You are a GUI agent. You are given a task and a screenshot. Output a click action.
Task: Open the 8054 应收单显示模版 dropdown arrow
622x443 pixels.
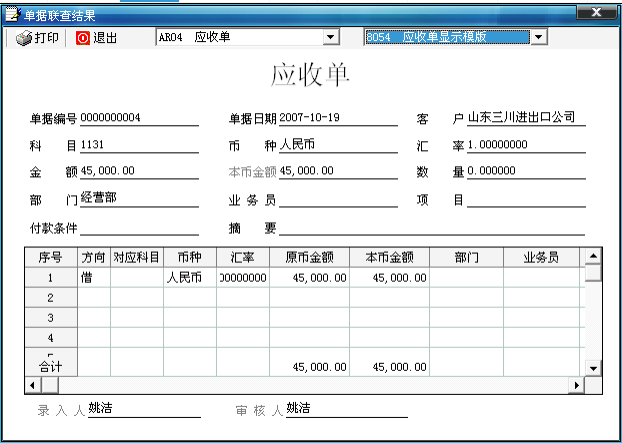(x=538, y=38)
